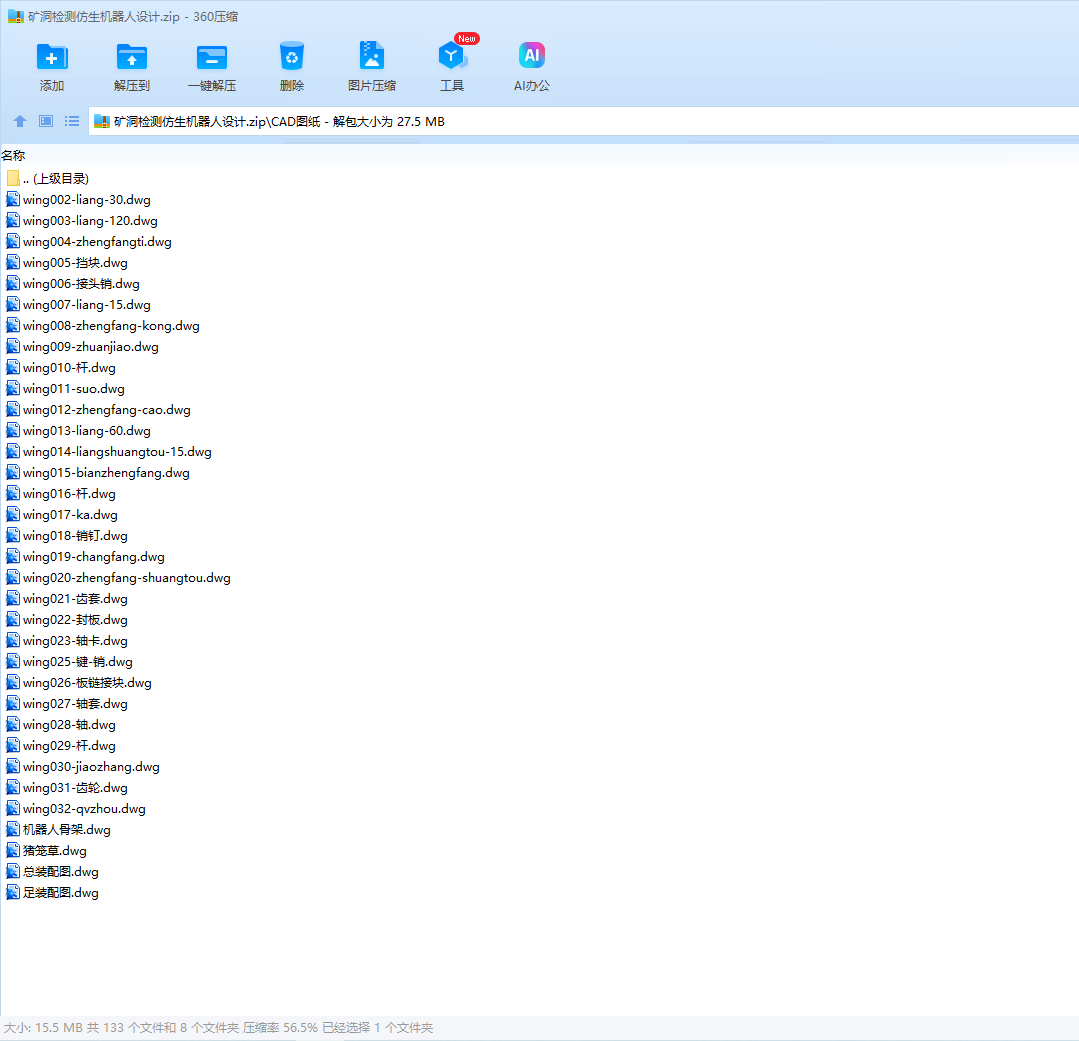
Task: Select the wing013-liang-60.dwg file icon
Action: [13, 431]
